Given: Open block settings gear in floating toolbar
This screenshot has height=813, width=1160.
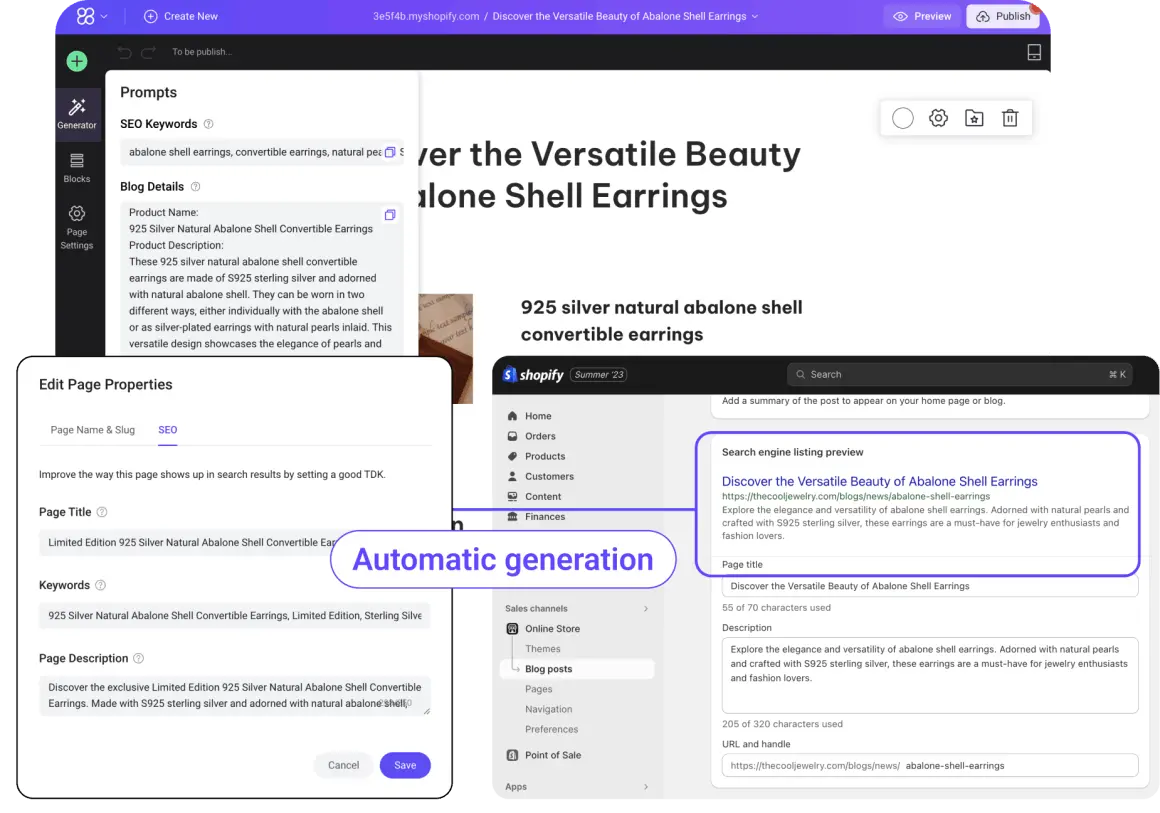Looking at the screenshot, I should pos(938,118).
